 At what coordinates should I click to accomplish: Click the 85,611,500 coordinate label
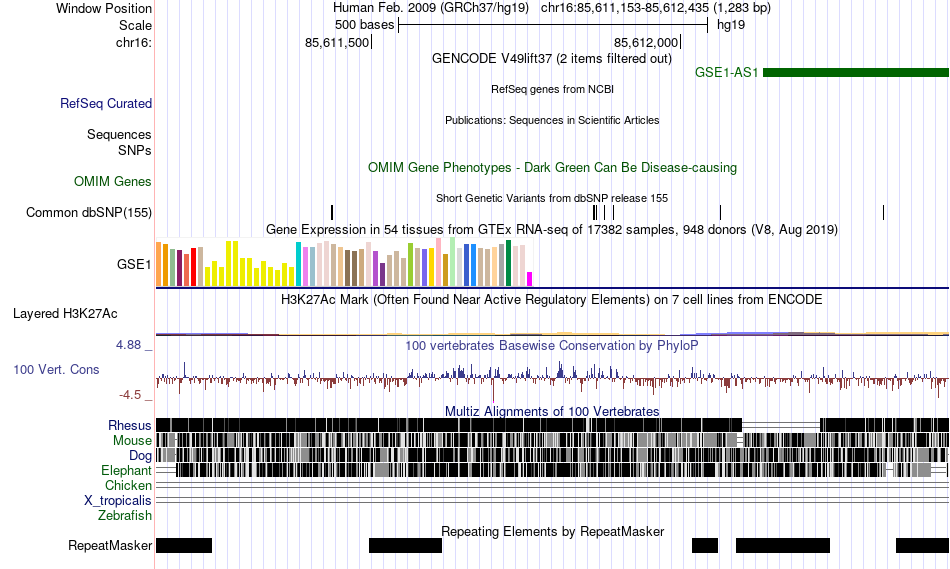point(337,42)
